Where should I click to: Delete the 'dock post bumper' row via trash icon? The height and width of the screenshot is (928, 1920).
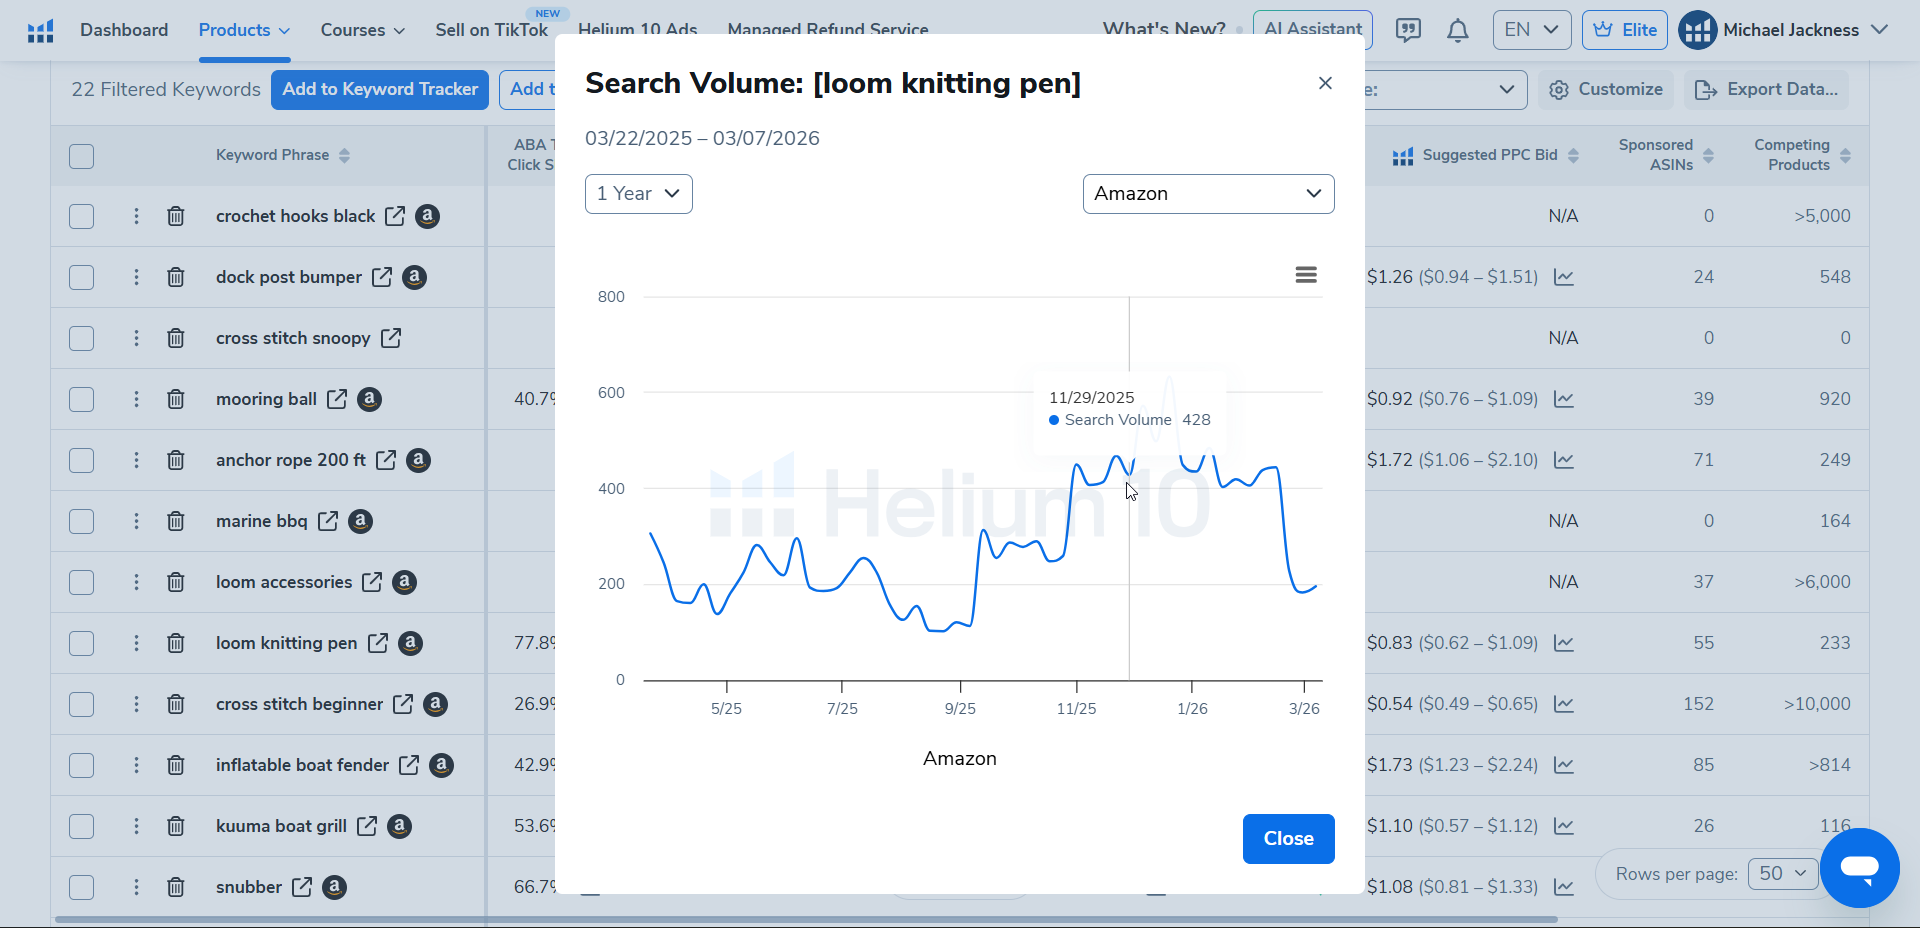pos(176,277)
